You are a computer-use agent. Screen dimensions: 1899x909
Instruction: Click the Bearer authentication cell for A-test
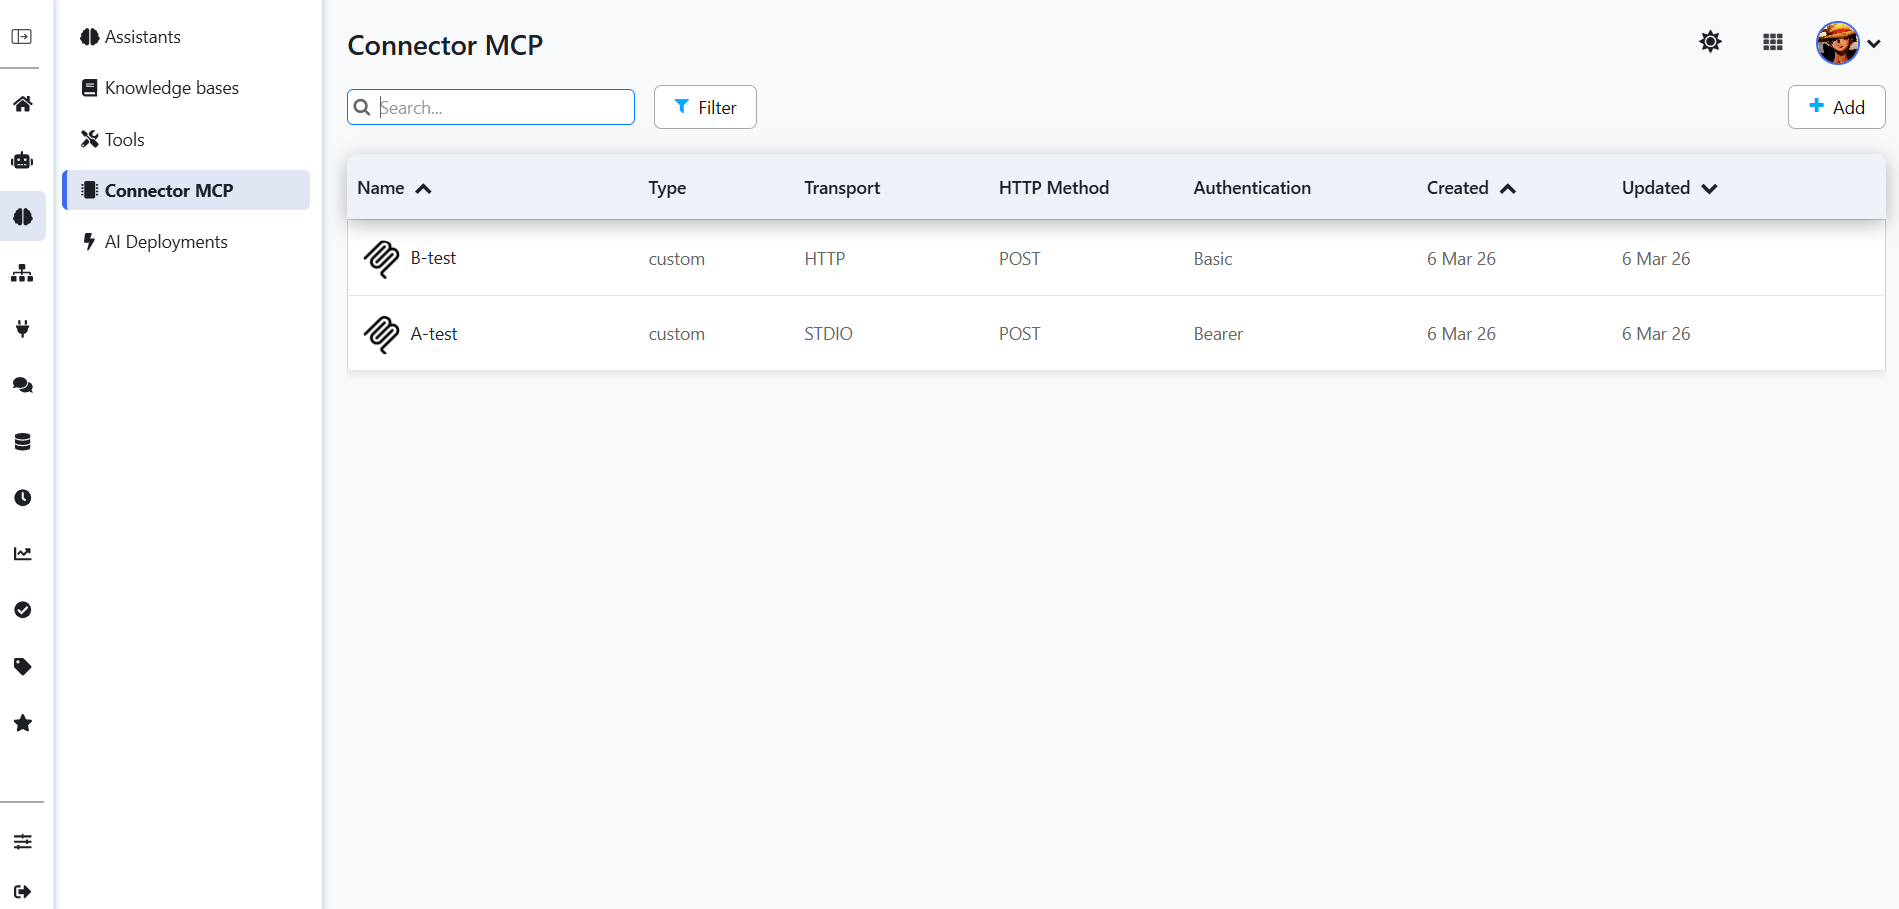[x=1218, y=334]
